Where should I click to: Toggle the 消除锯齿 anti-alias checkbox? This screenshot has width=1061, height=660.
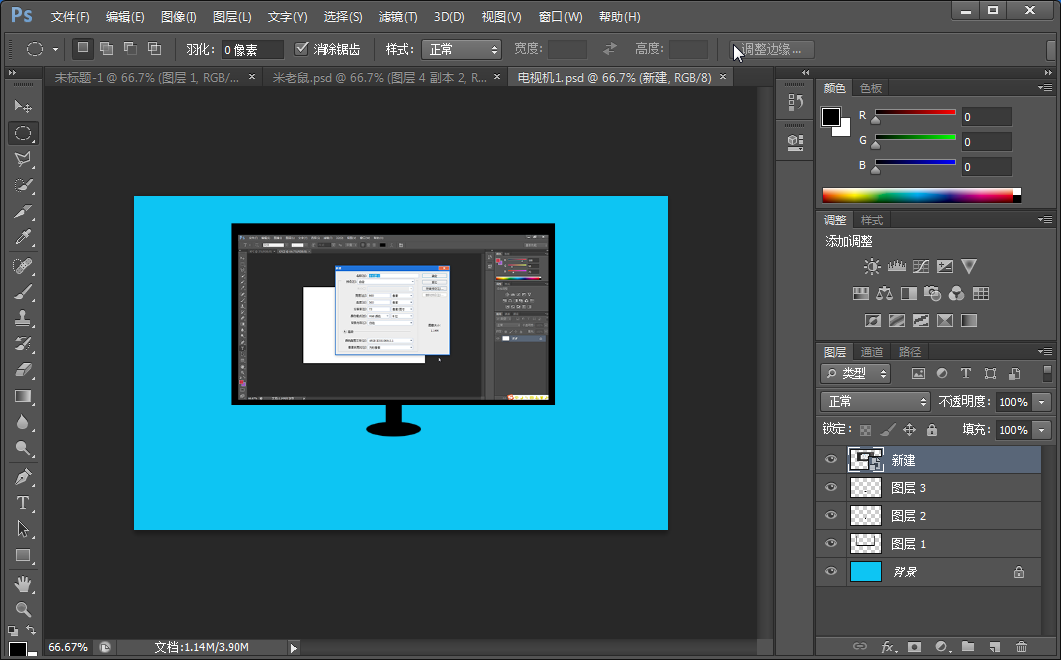[302, 49]
